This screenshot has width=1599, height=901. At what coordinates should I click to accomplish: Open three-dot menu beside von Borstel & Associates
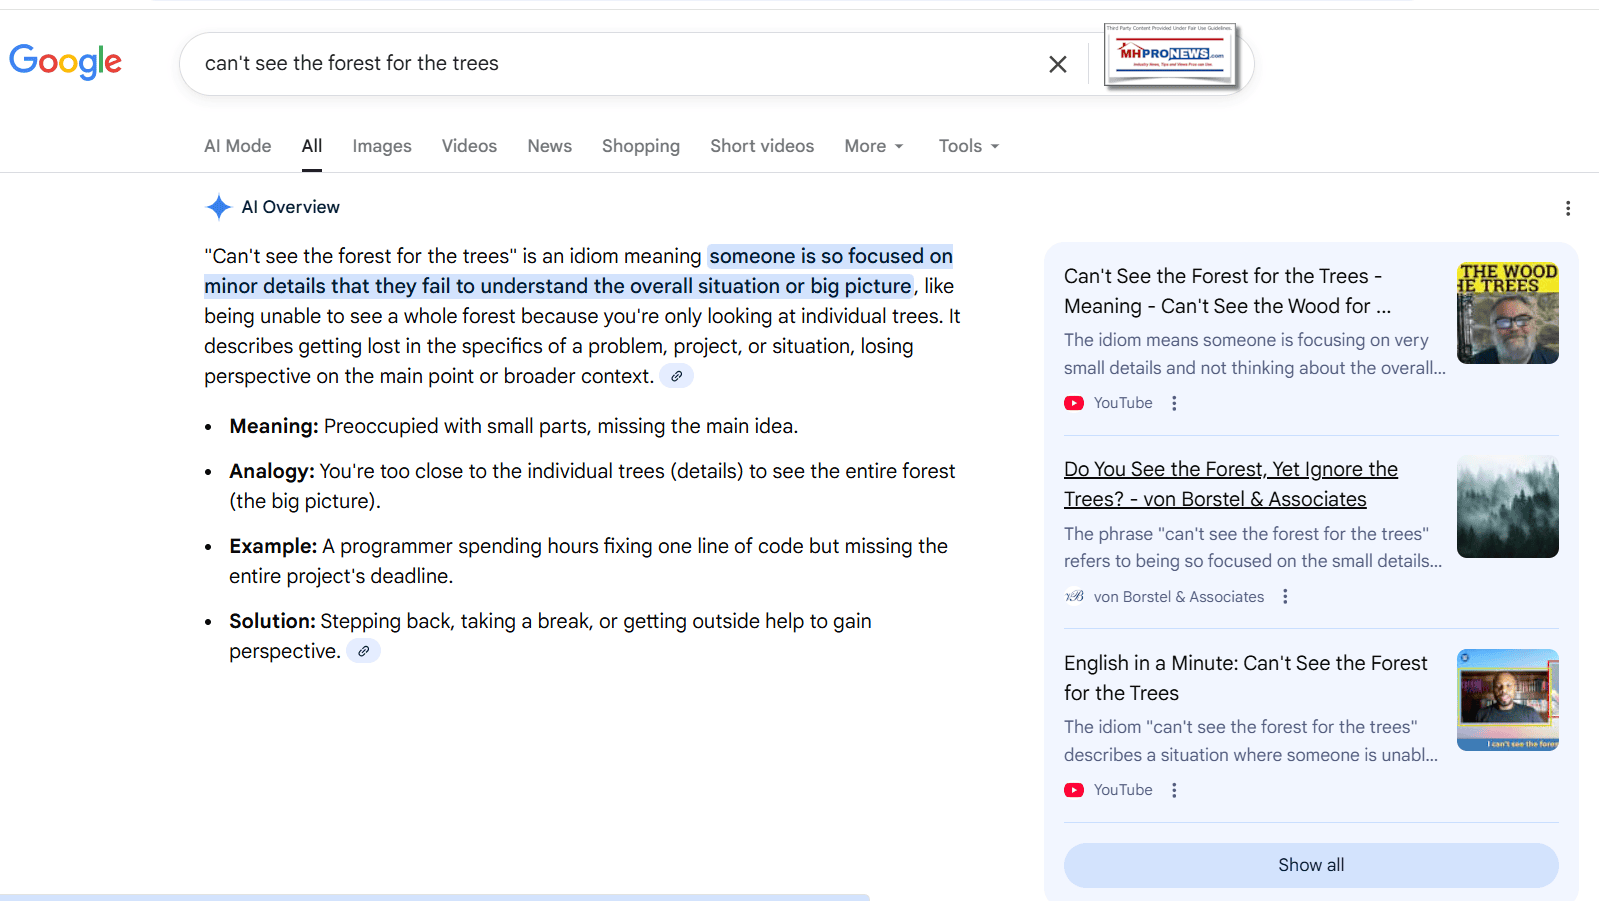pyautogui.click(x=1285, y=597)
